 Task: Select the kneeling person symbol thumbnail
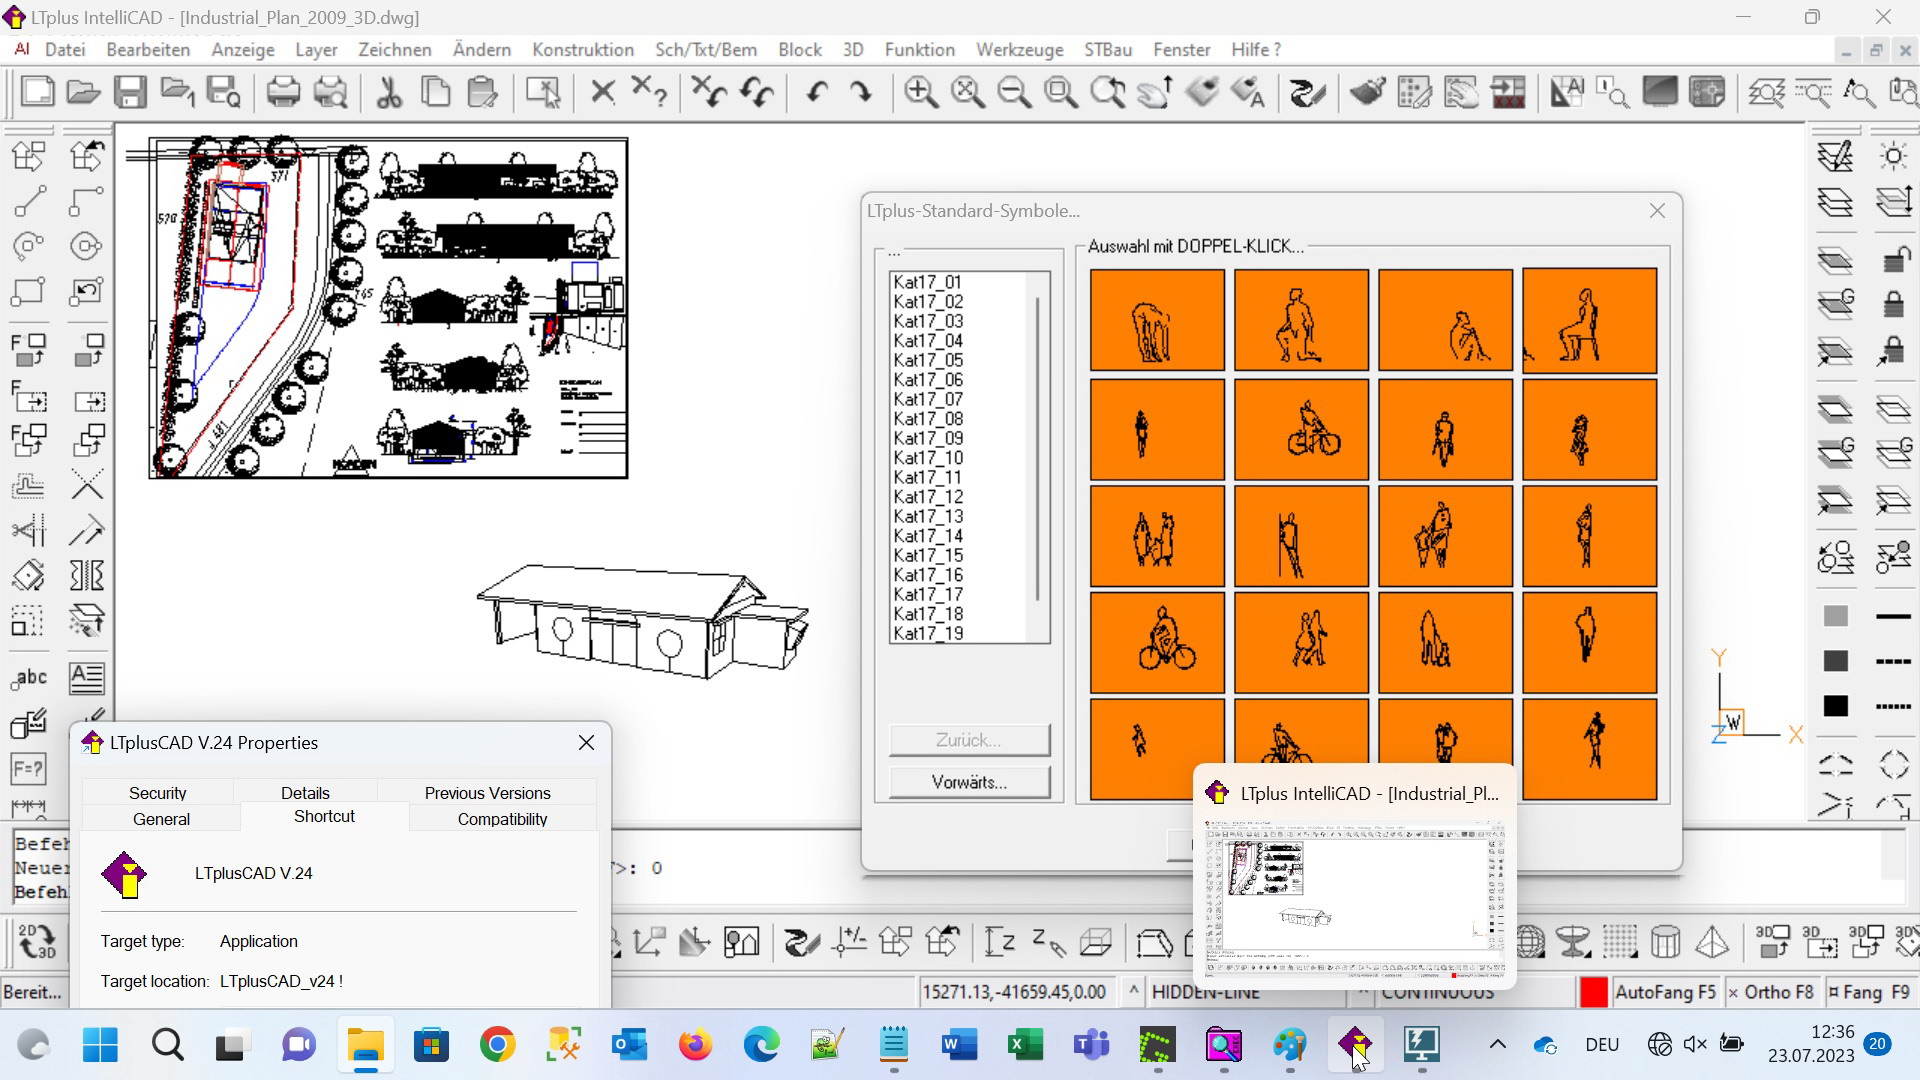(1301, 321)
